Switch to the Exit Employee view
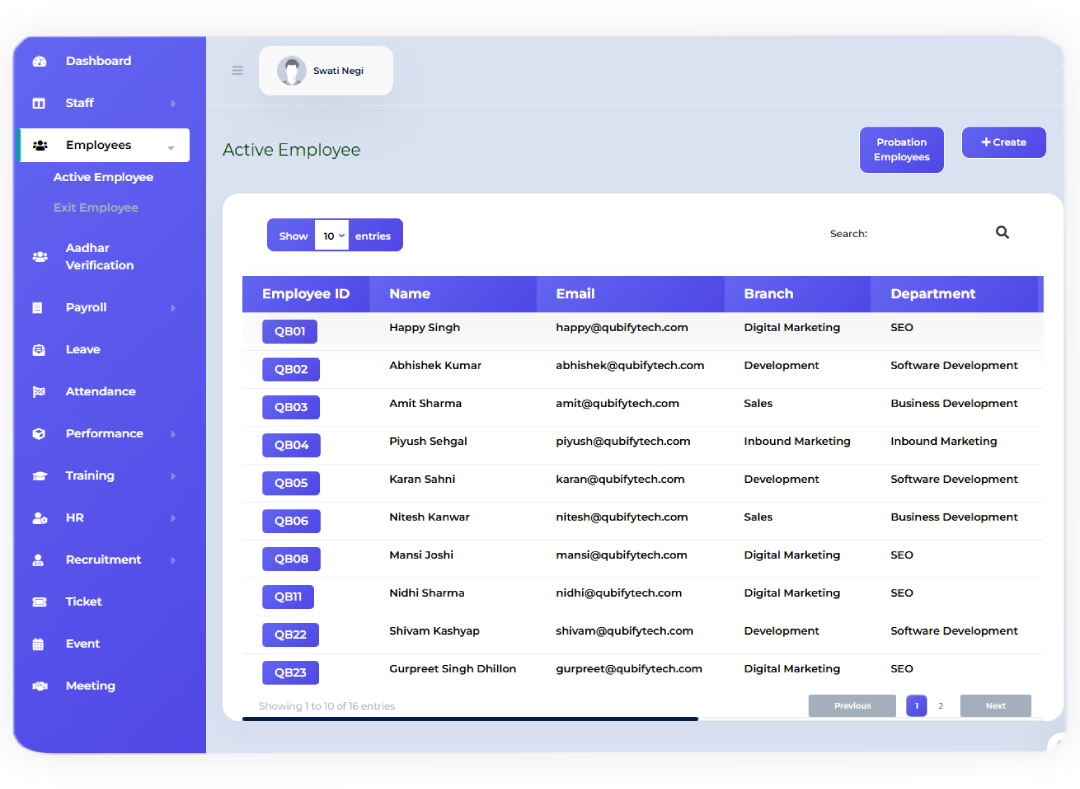The height and width of the screenshot is (789, 1080). point(95,207)
